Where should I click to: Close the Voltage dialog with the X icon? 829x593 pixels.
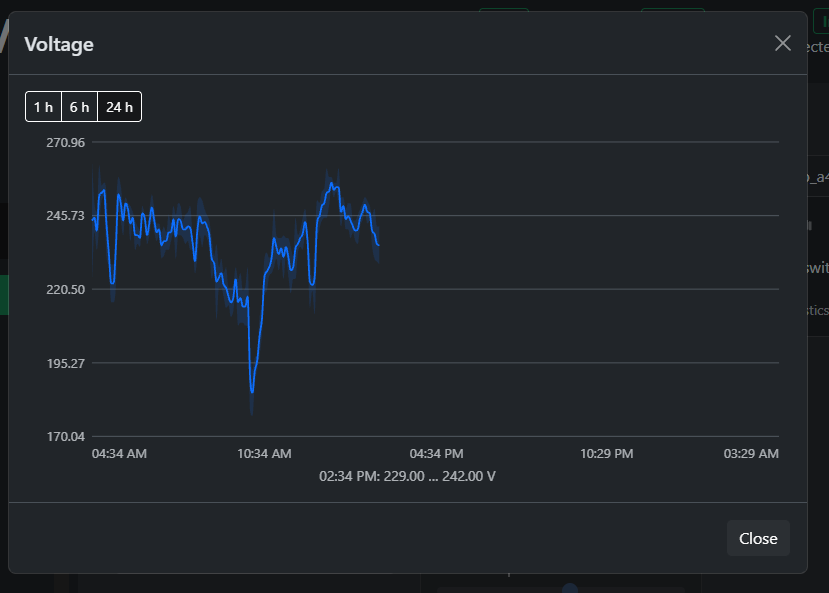tap(782, 43)
